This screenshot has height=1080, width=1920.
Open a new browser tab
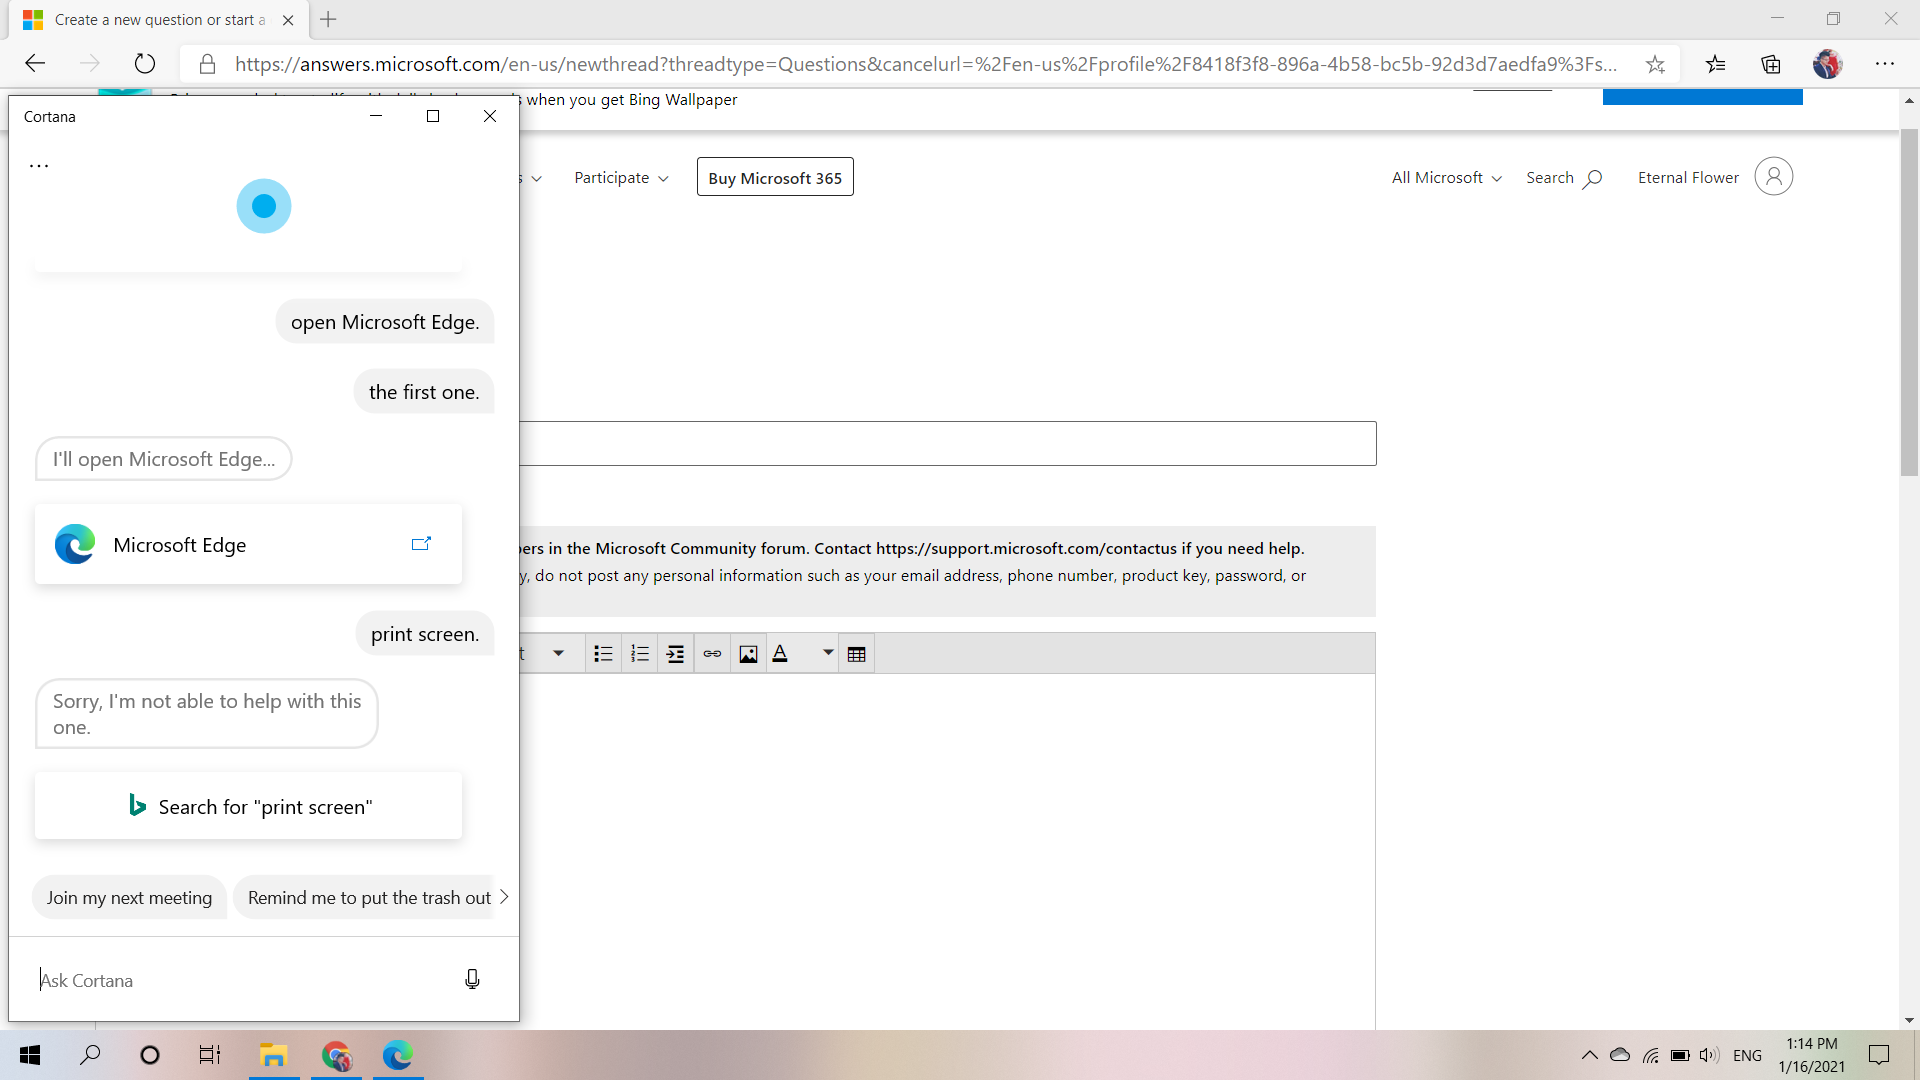[x=328, y=19]
